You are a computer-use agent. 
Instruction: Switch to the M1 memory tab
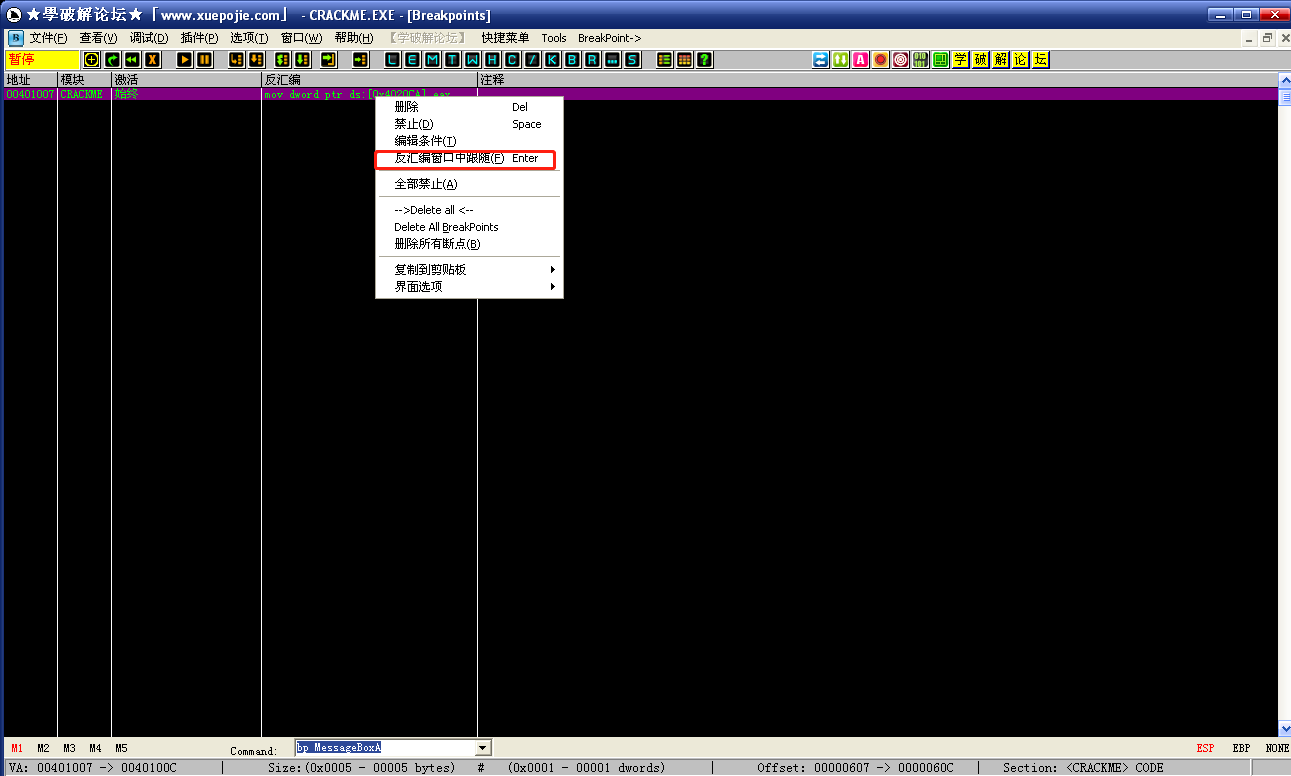17,748
